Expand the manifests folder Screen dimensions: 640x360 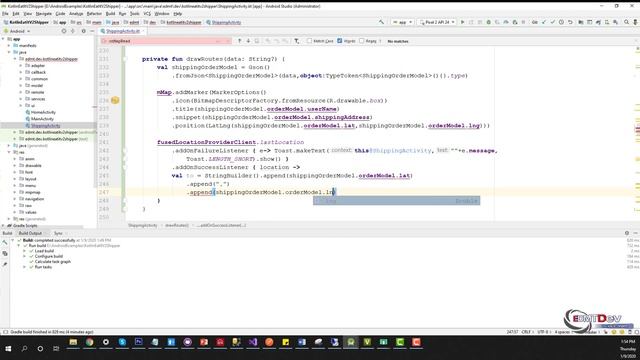click(x=9, y=46)
